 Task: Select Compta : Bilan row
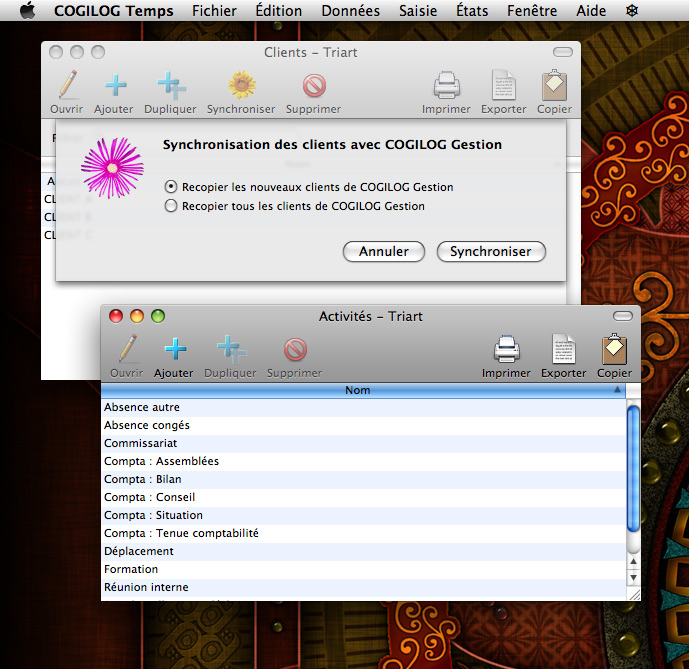click(363, 480)
